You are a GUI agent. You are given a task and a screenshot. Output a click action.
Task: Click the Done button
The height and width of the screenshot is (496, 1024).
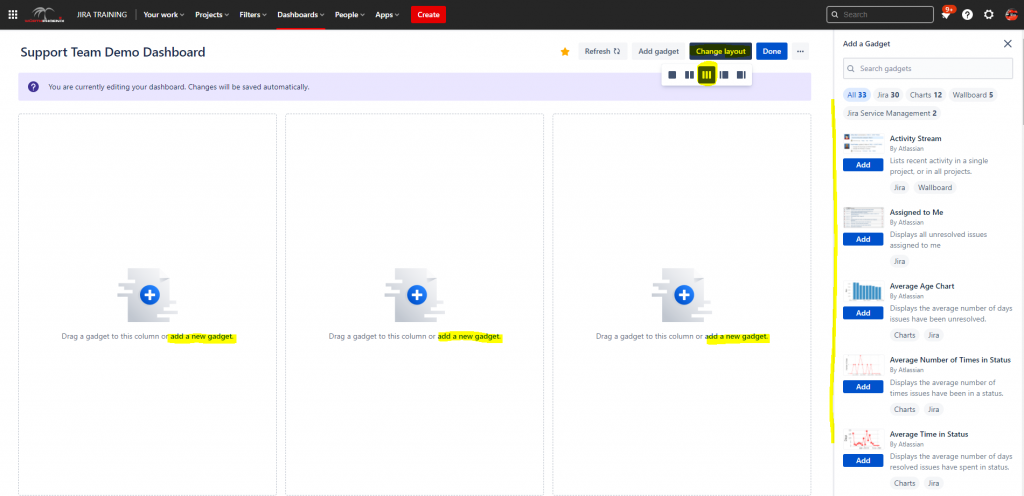point(772,52)
